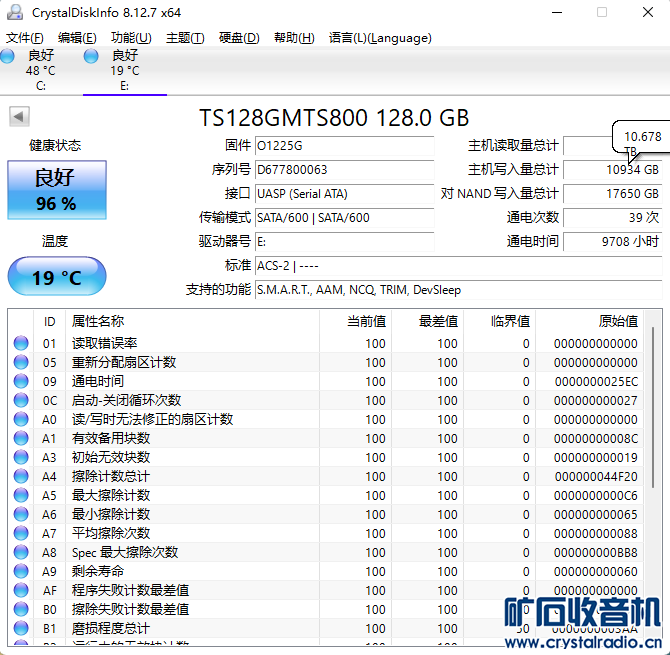This screenshot has height=655, width=670.
Task: Click the 固件 firmware field O1225G
Action: 344,146
